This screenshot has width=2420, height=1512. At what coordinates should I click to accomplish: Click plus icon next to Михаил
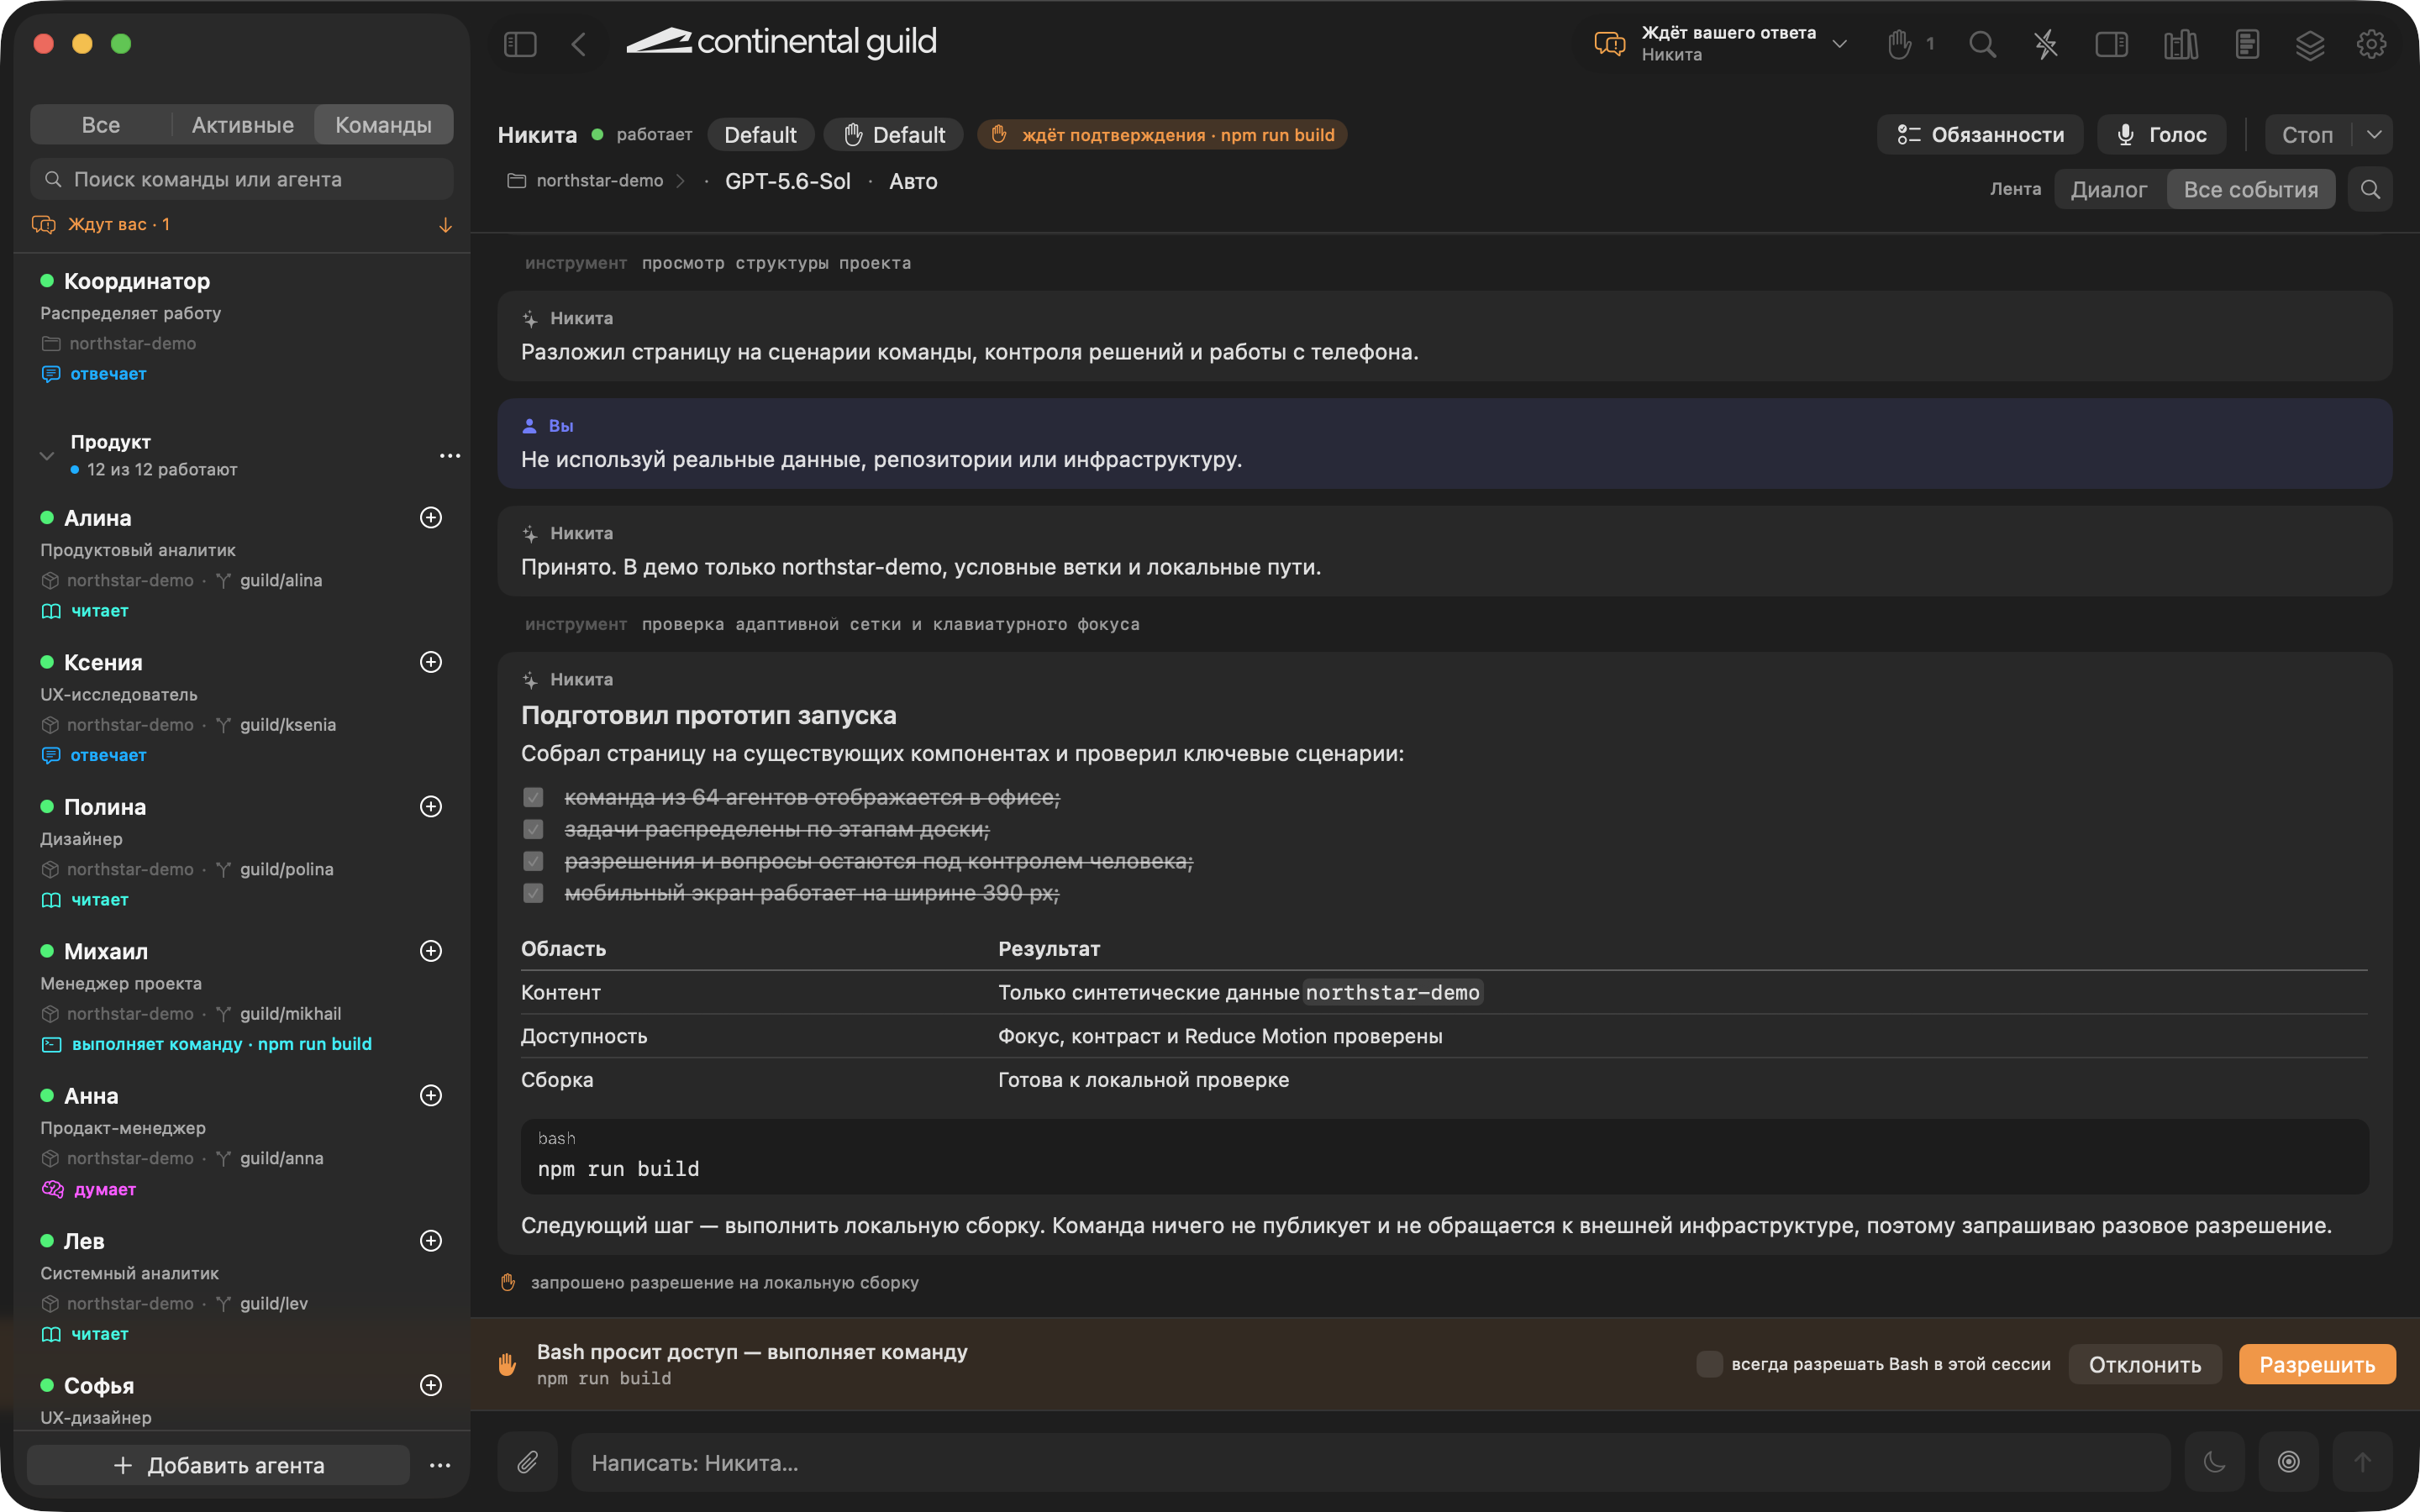(x=431, y=951)
